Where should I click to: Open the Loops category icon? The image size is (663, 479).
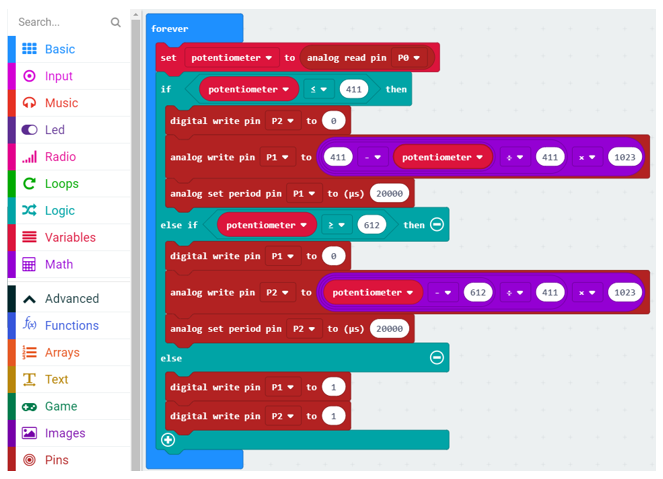29,183
